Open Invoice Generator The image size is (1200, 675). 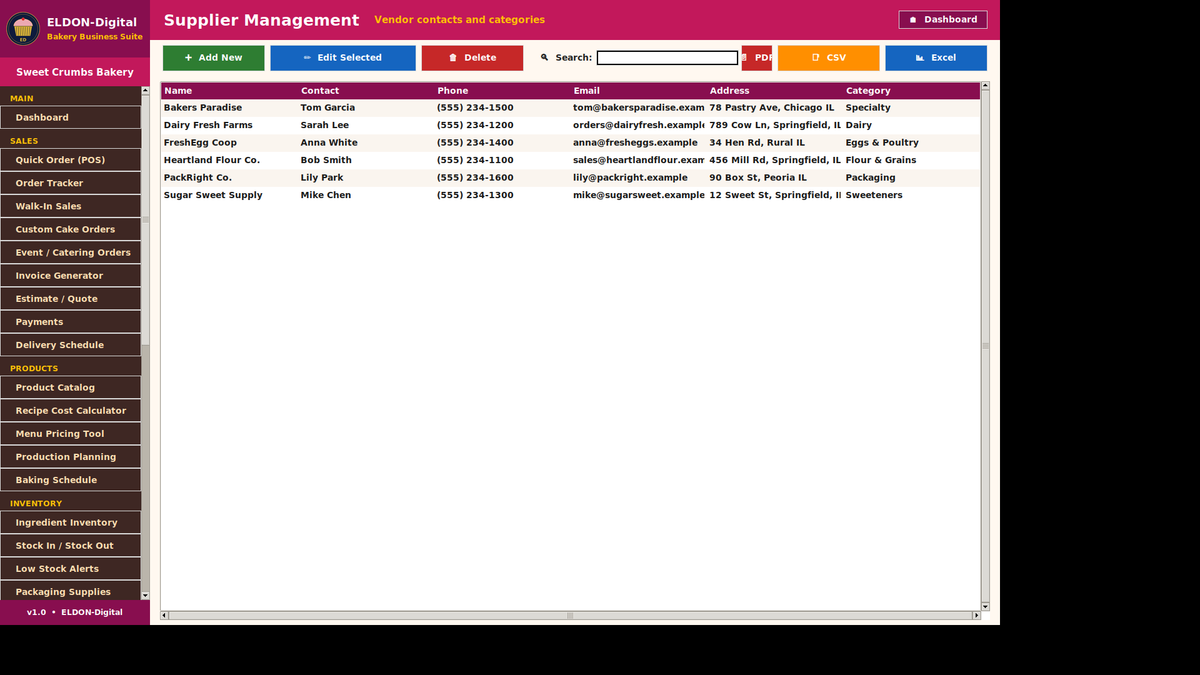70,276
